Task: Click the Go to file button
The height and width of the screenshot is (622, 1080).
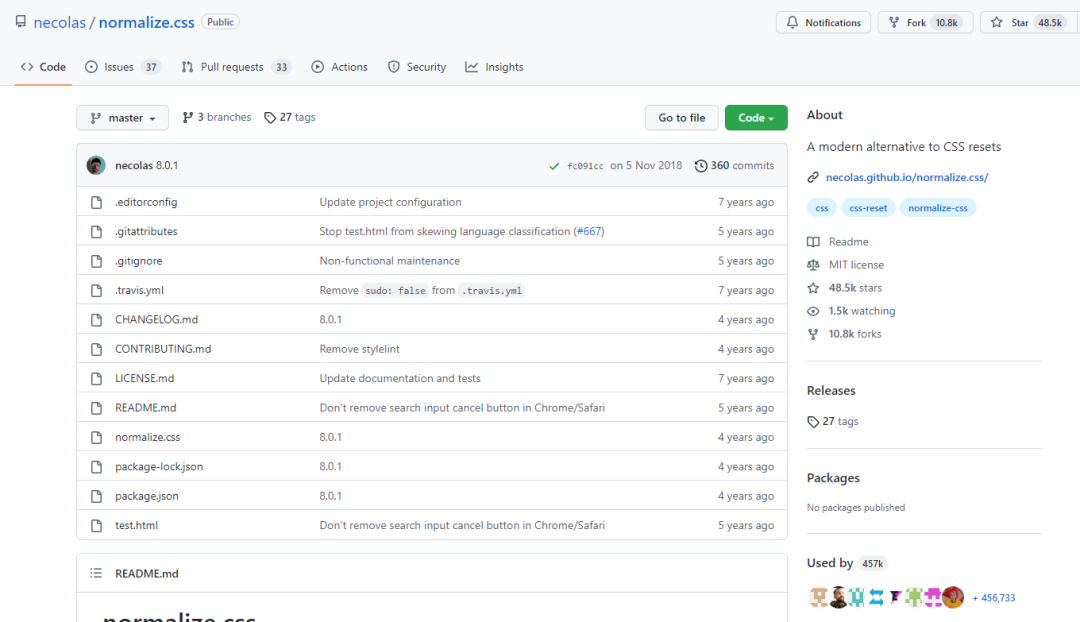Action: (x=682, y=118)
